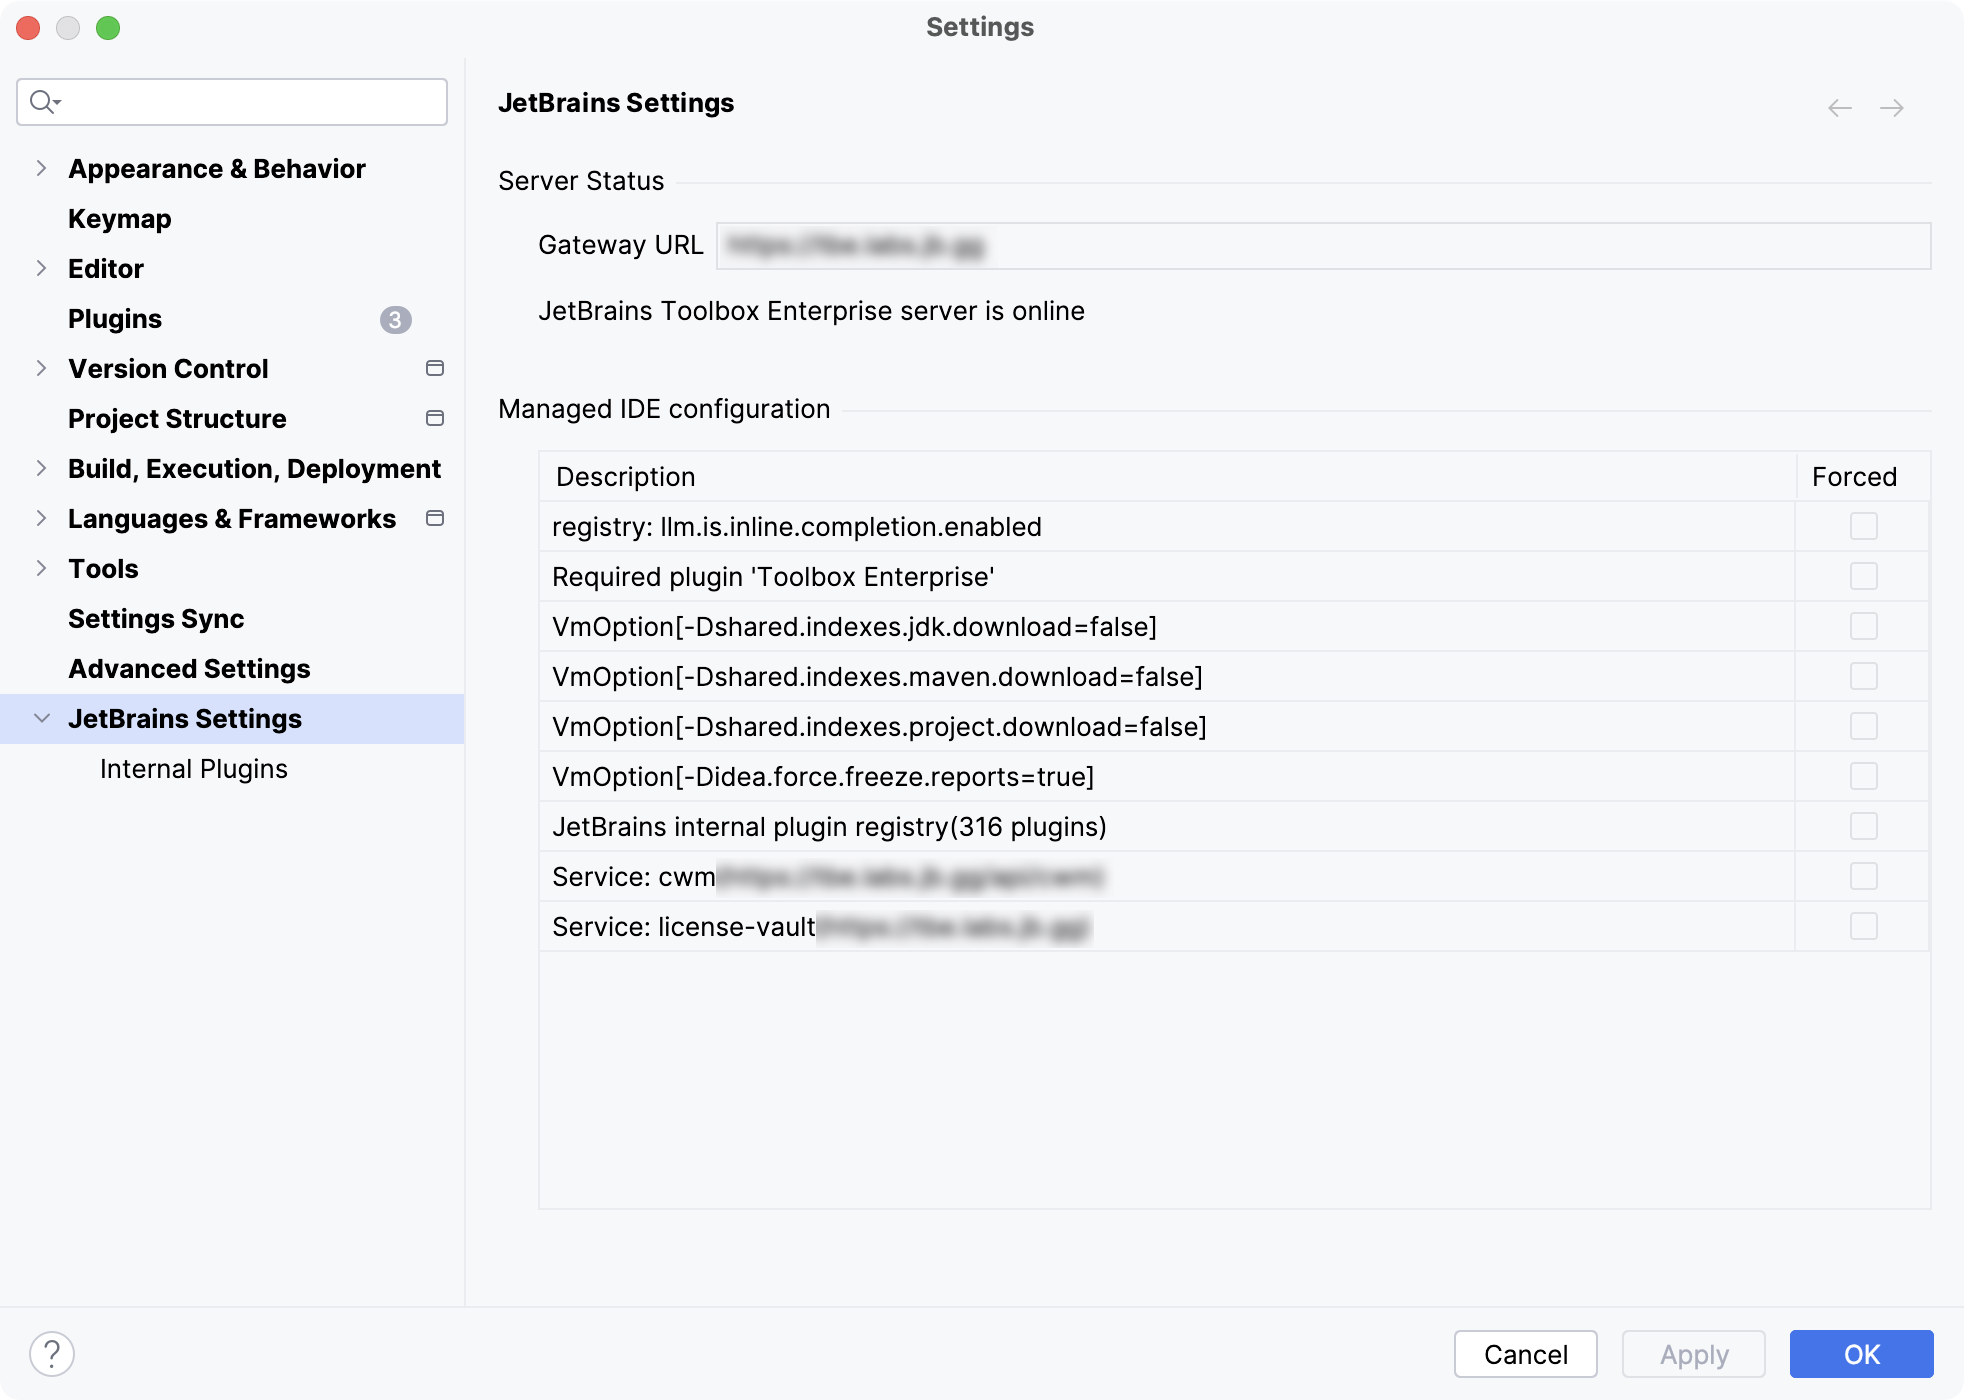Click the project-level icon beside Project Structure

pyautogui.click(x=435, y=418)
